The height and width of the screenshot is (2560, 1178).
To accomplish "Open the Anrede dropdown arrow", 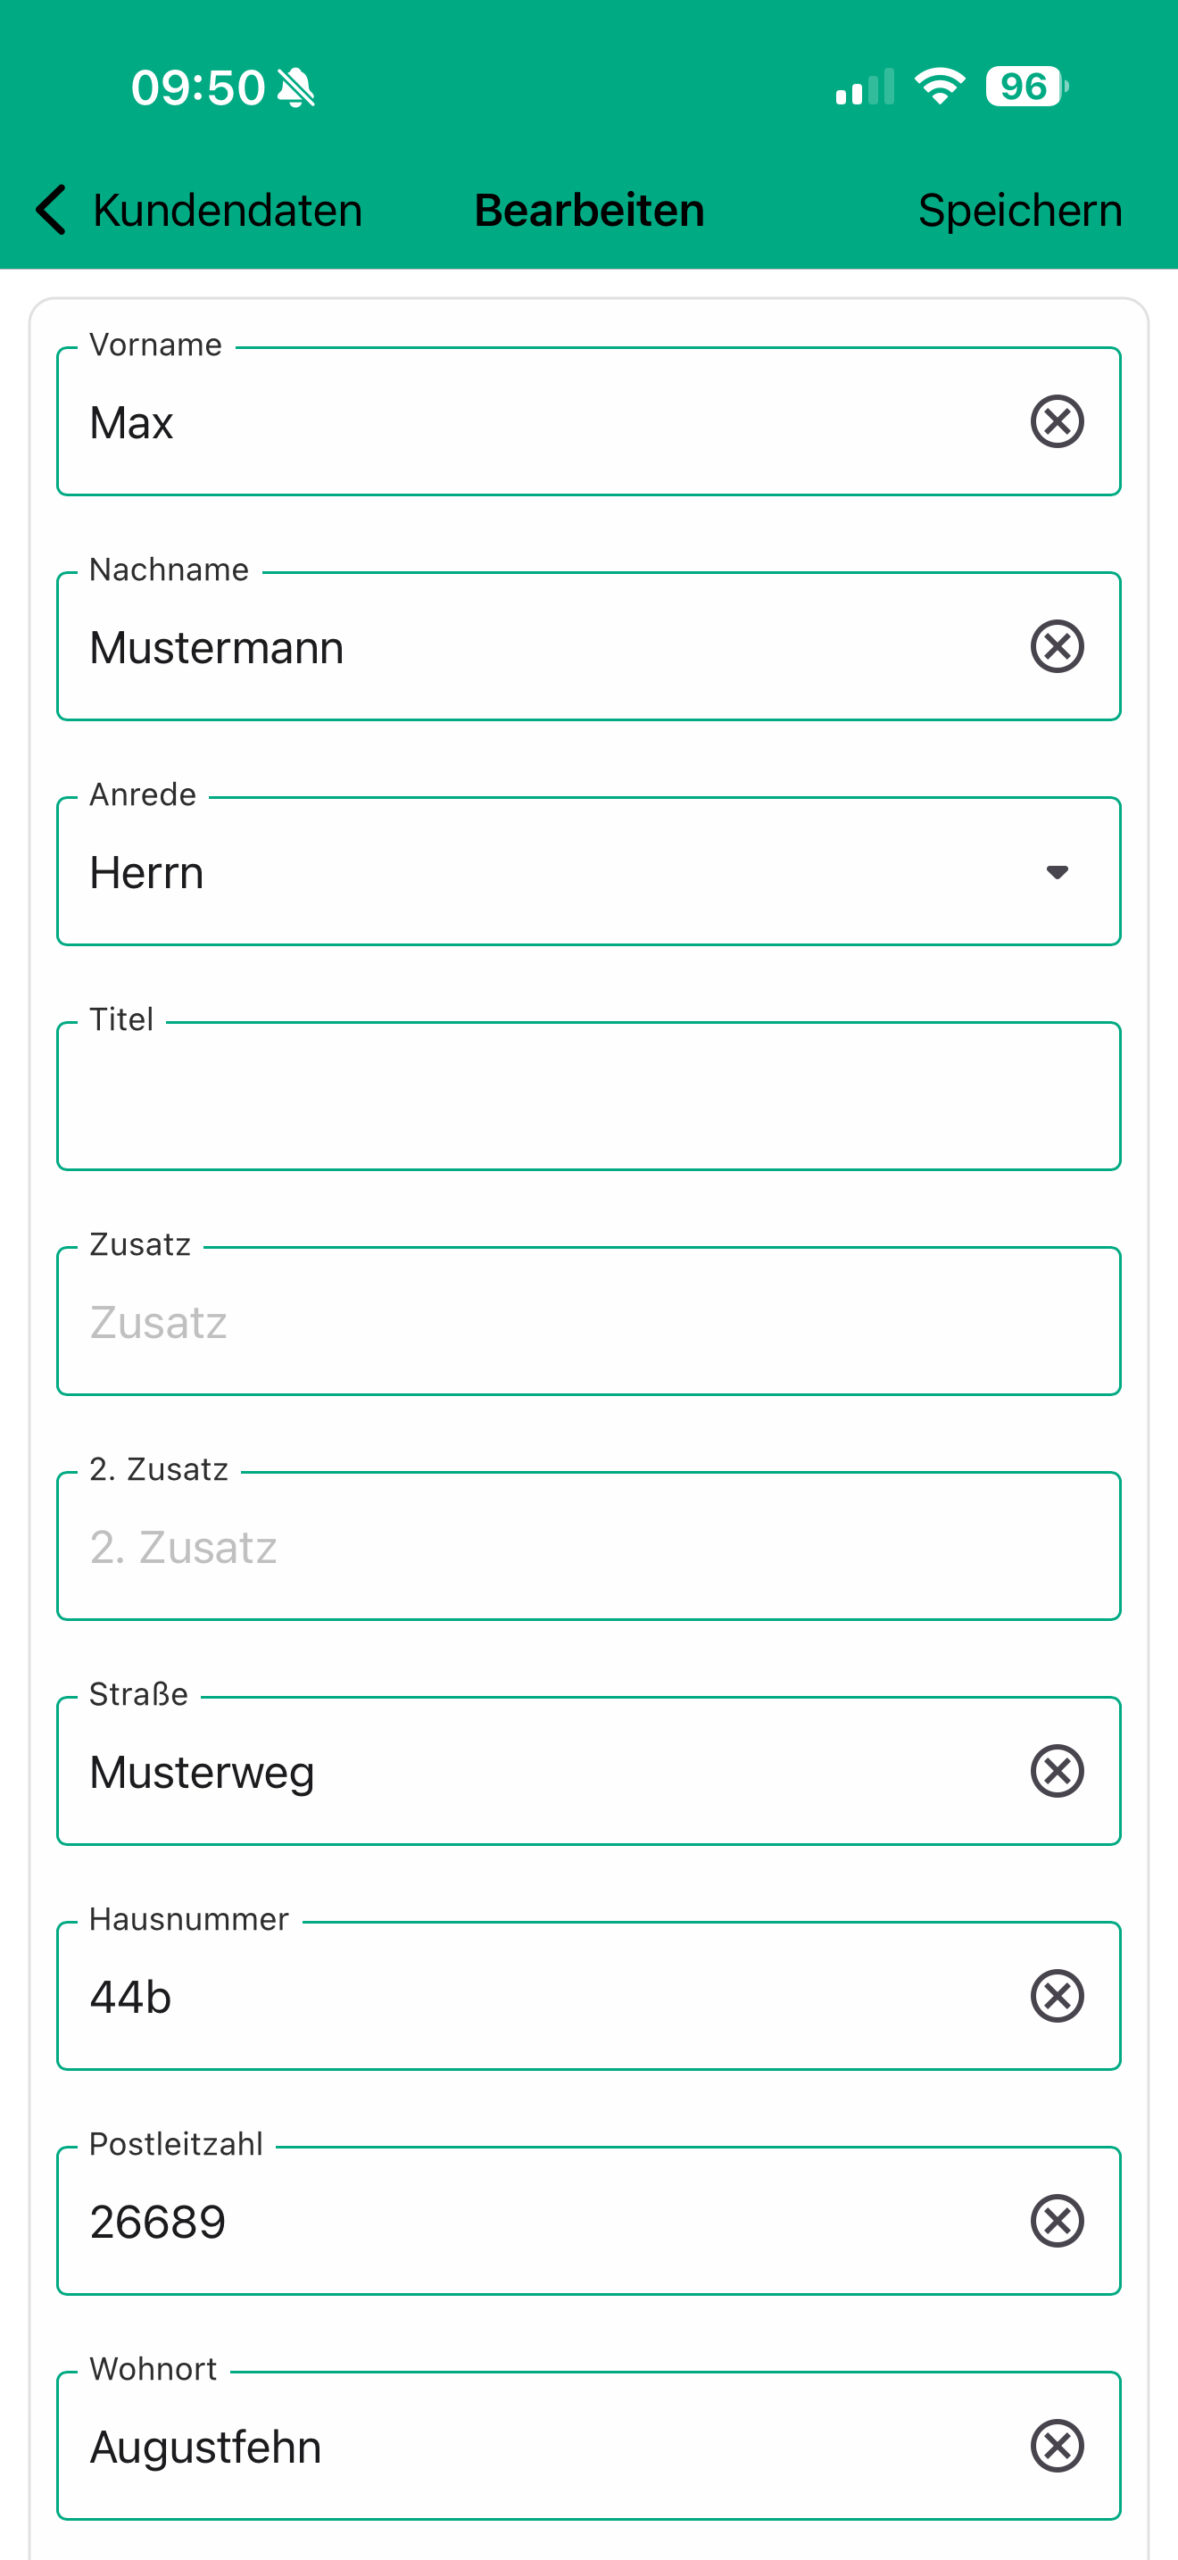I will (x=1057, y=872).
